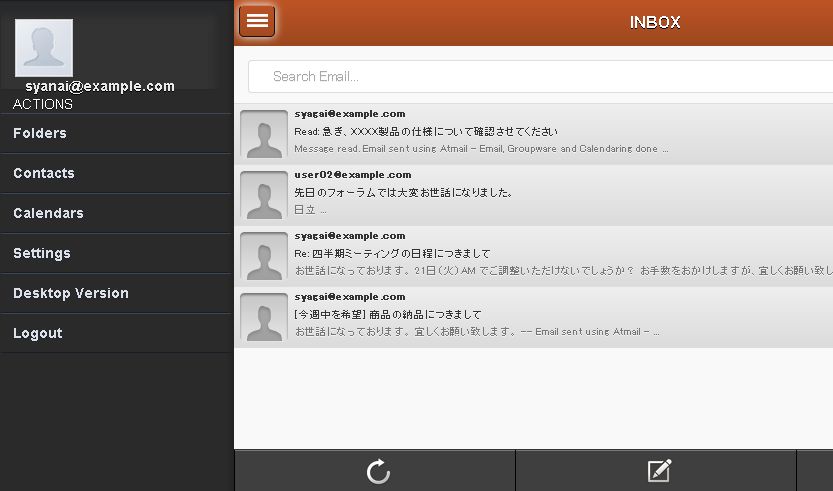Click the syanai profile avatar picture

click(x=44, y=48)
